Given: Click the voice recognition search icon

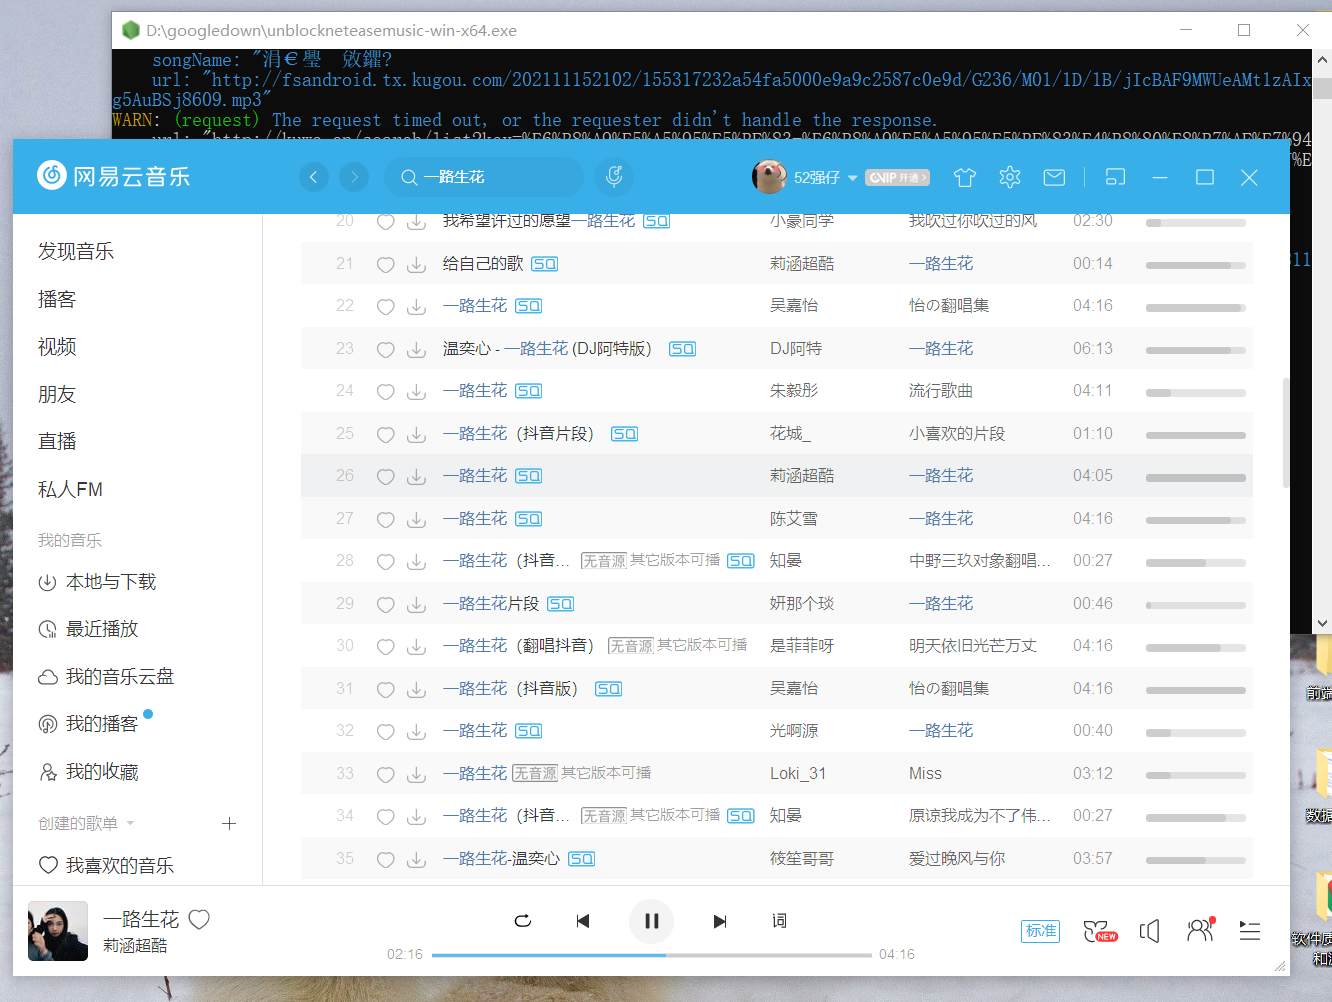Looking at the screenshot, I should click(x=614, y=177).
